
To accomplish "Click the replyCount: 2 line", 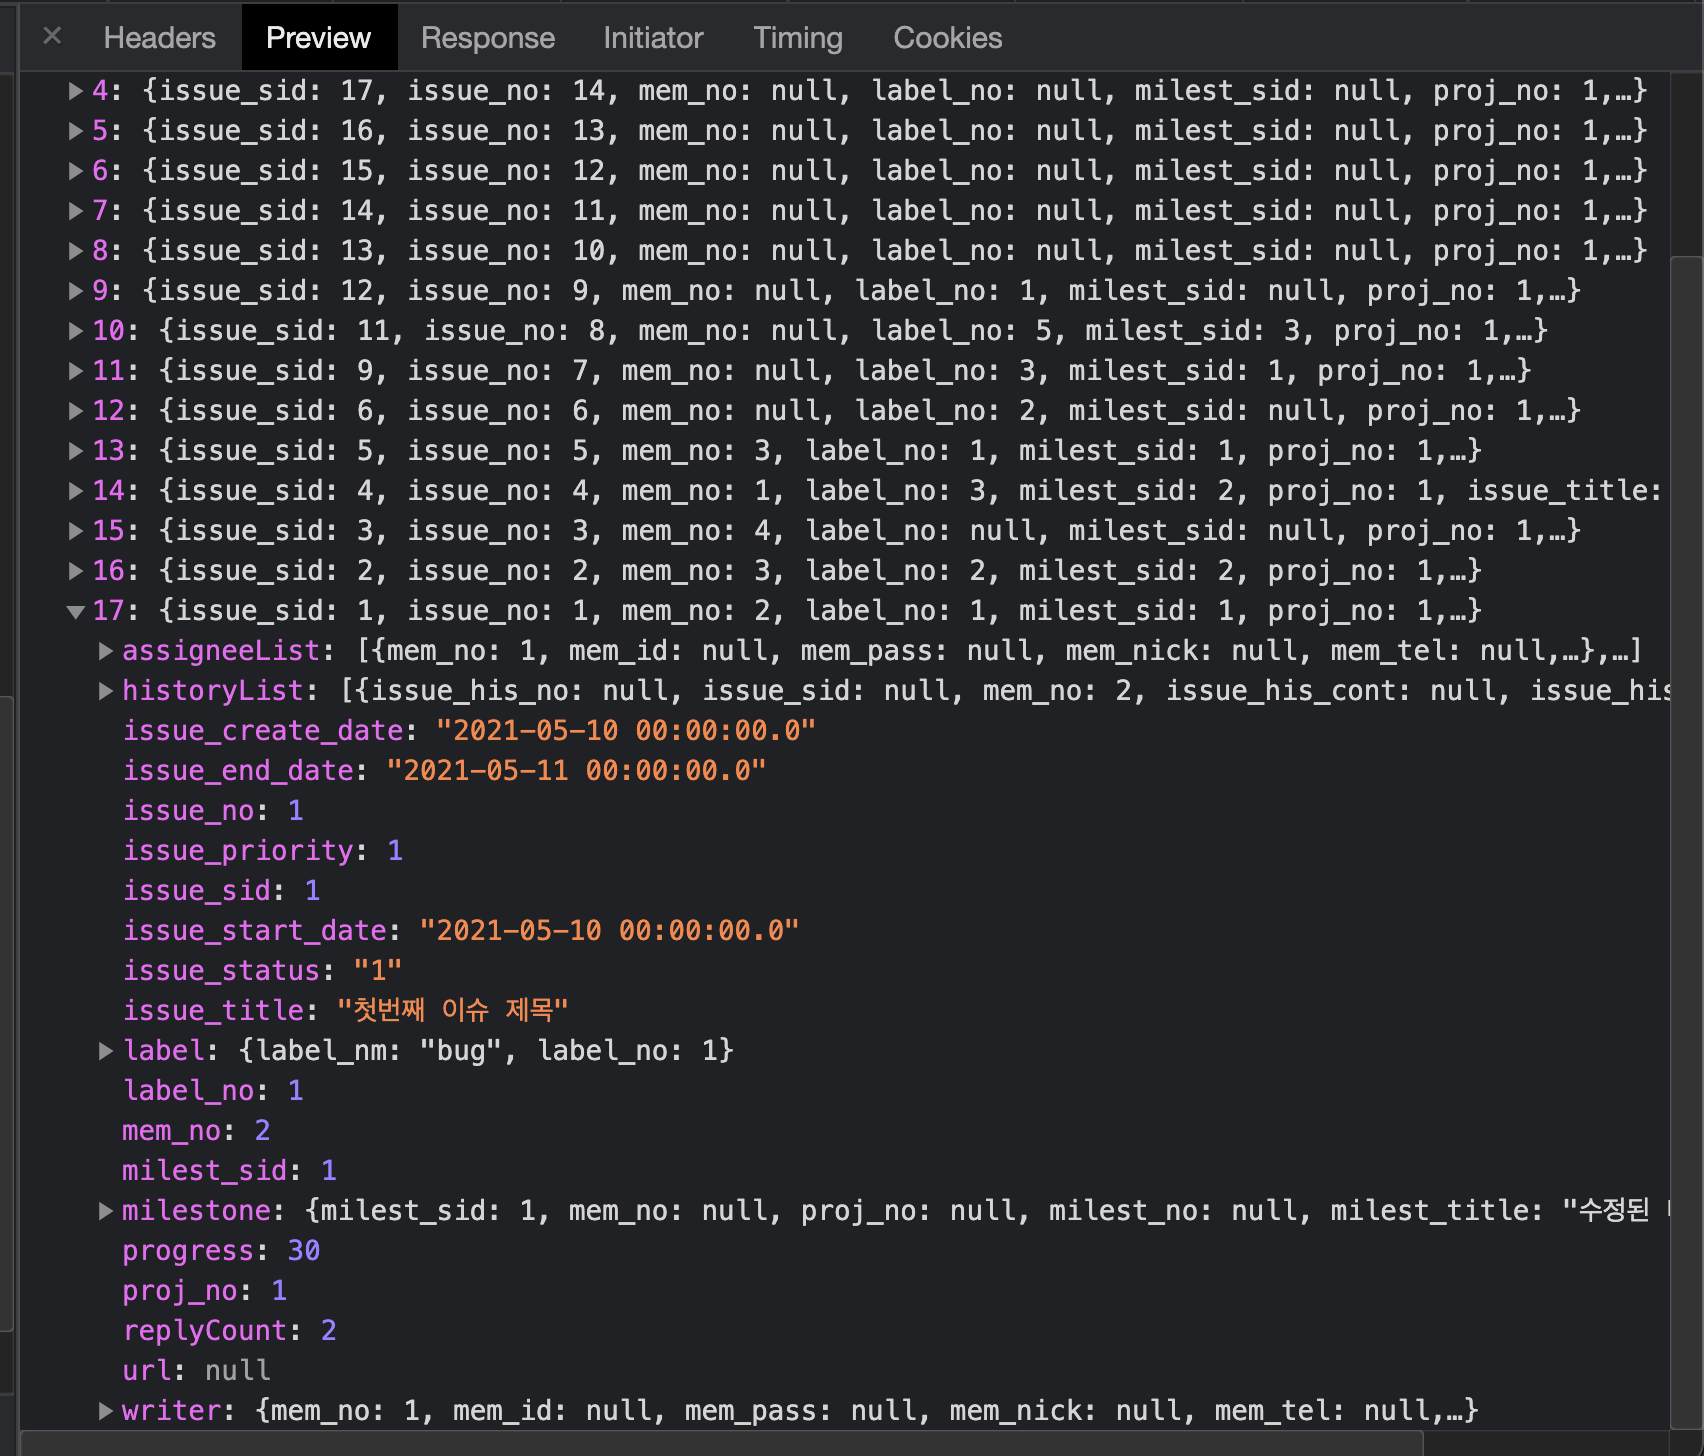I will point(229,1331).
